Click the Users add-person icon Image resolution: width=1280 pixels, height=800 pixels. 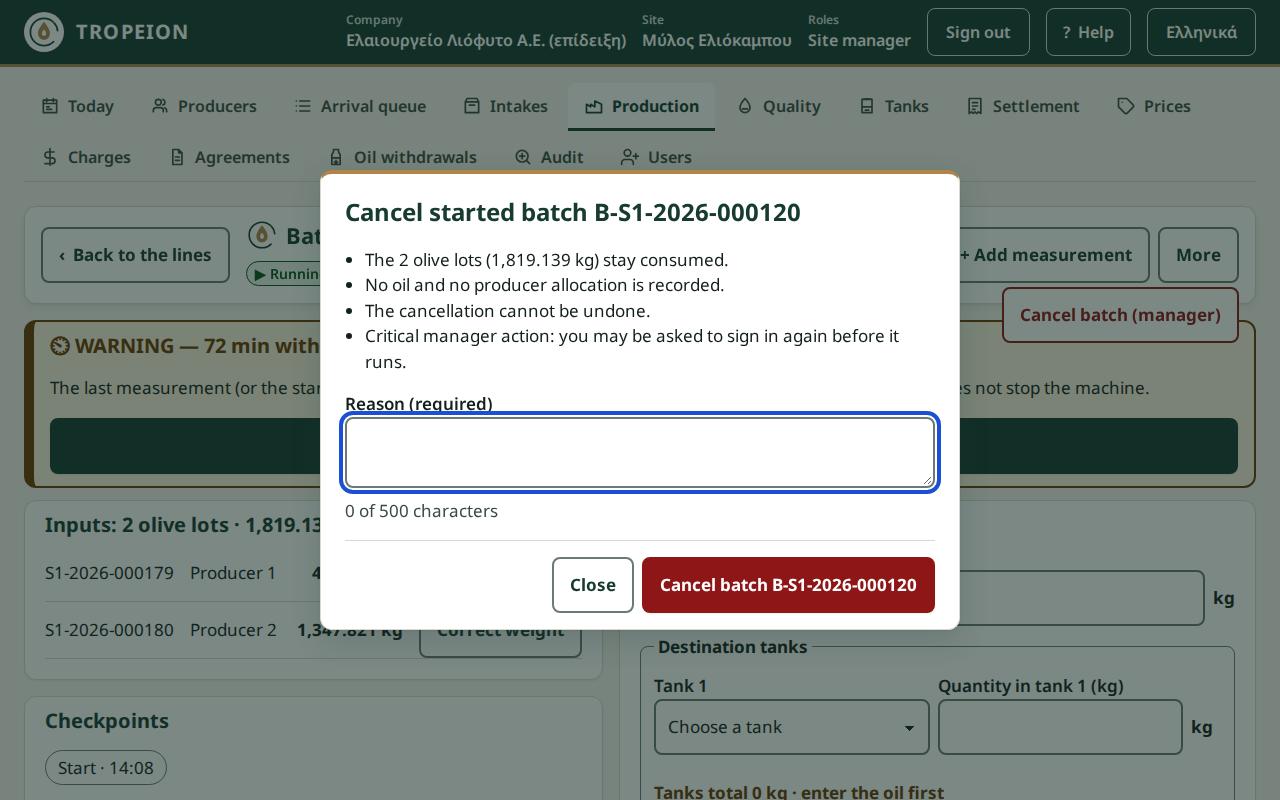[x=630, y=157]
